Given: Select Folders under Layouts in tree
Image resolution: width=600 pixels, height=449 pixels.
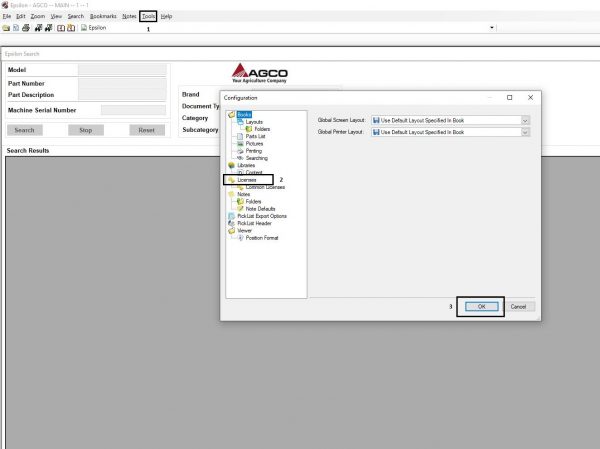Looking at the screenshot, I should (x=262, y=129).
